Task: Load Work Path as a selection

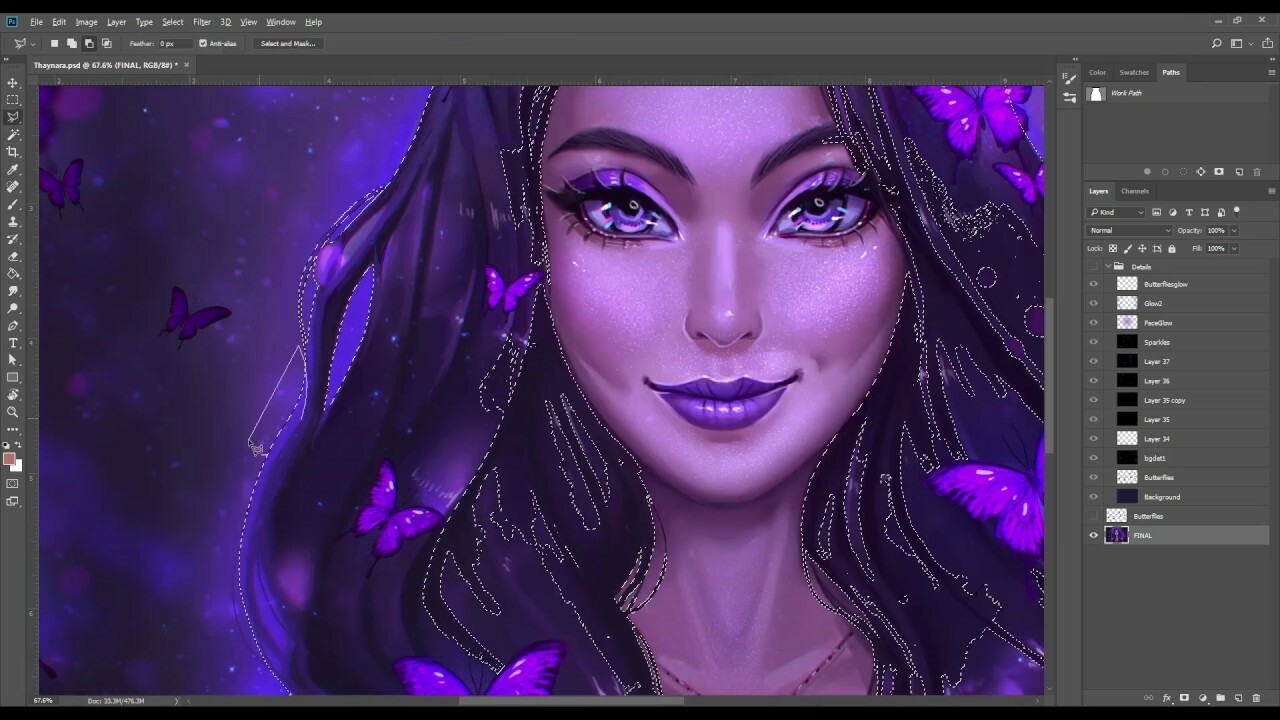Action: [x=1183, y=171]
